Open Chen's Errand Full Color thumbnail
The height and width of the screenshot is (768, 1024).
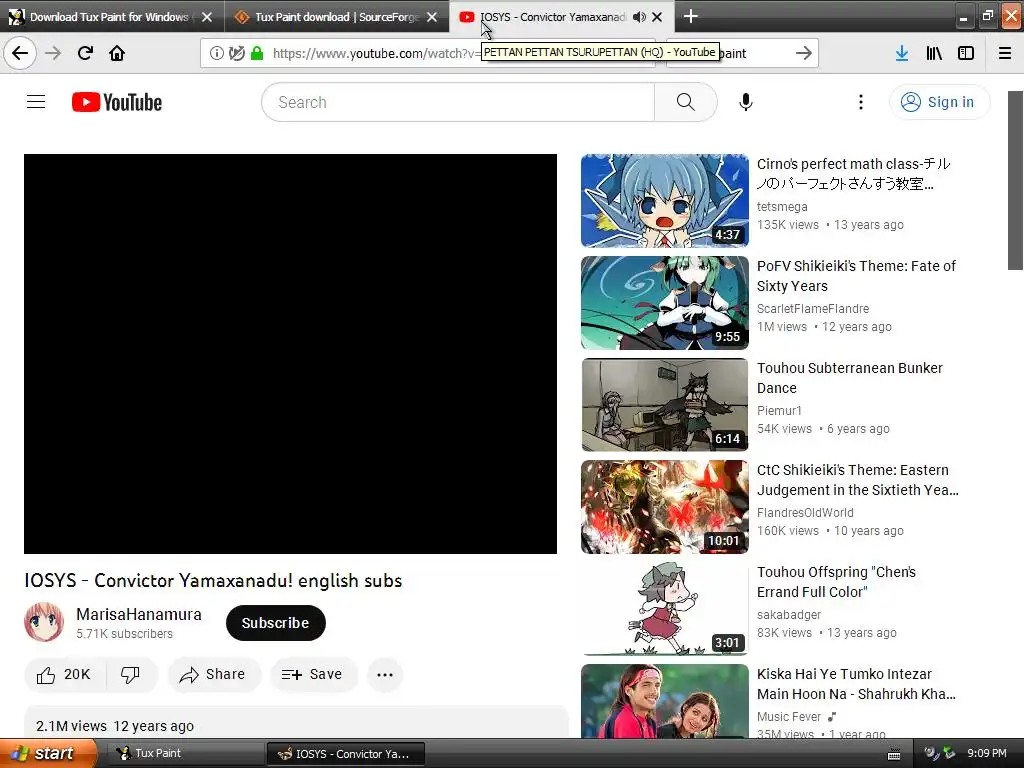click(665, 609)
